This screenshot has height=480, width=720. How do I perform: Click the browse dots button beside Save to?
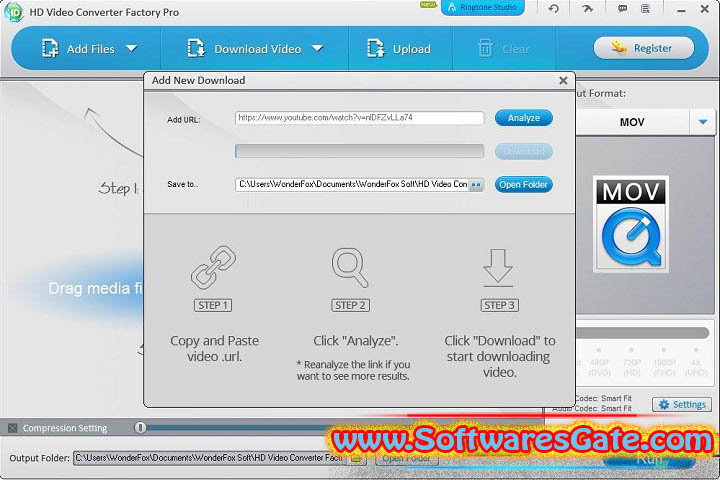(x=476, y=185)
